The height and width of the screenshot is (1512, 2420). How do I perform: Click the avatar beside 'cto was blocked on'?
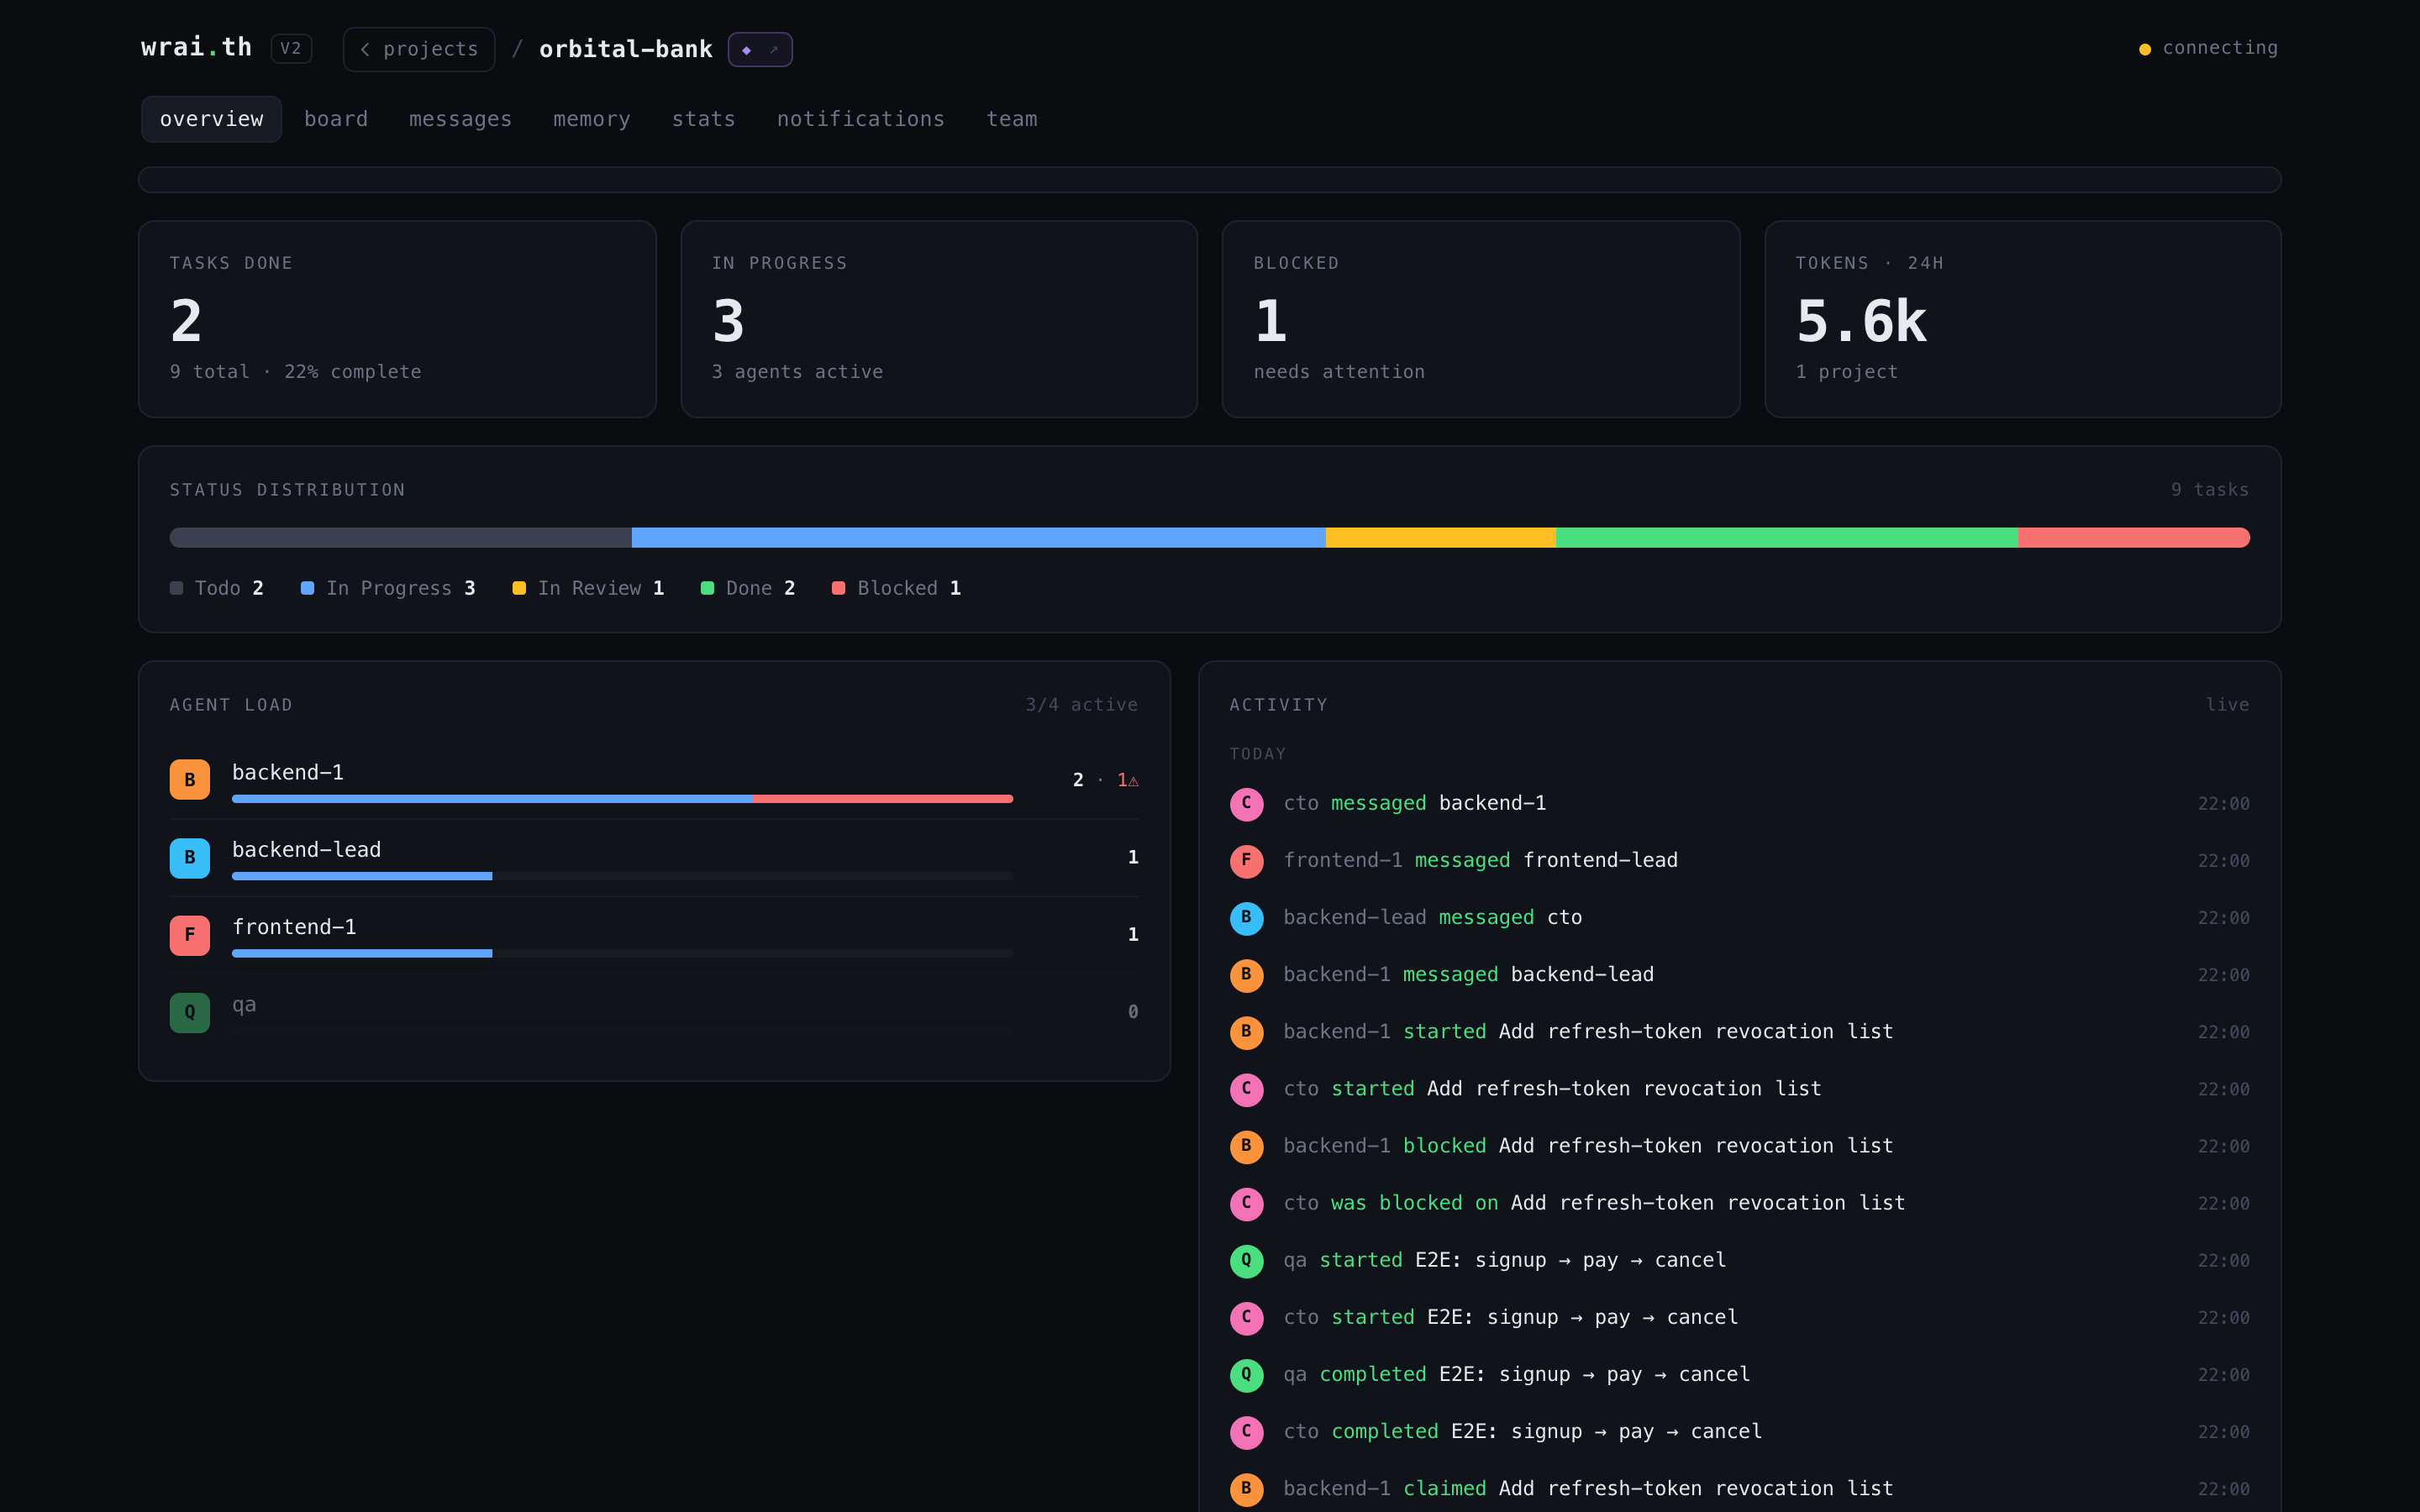(1246, 1203)
